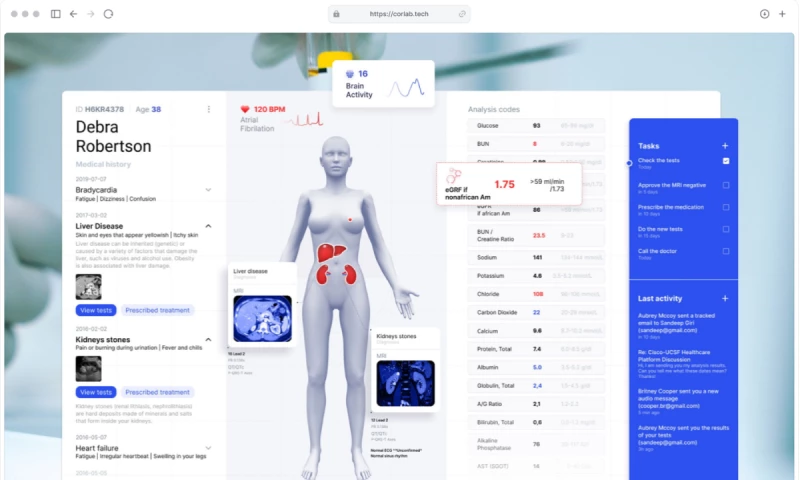Open a new tab with the plus icon
The width and height of the screenshot is (800, 480).
pyautogui.click(x=782, y=14)
